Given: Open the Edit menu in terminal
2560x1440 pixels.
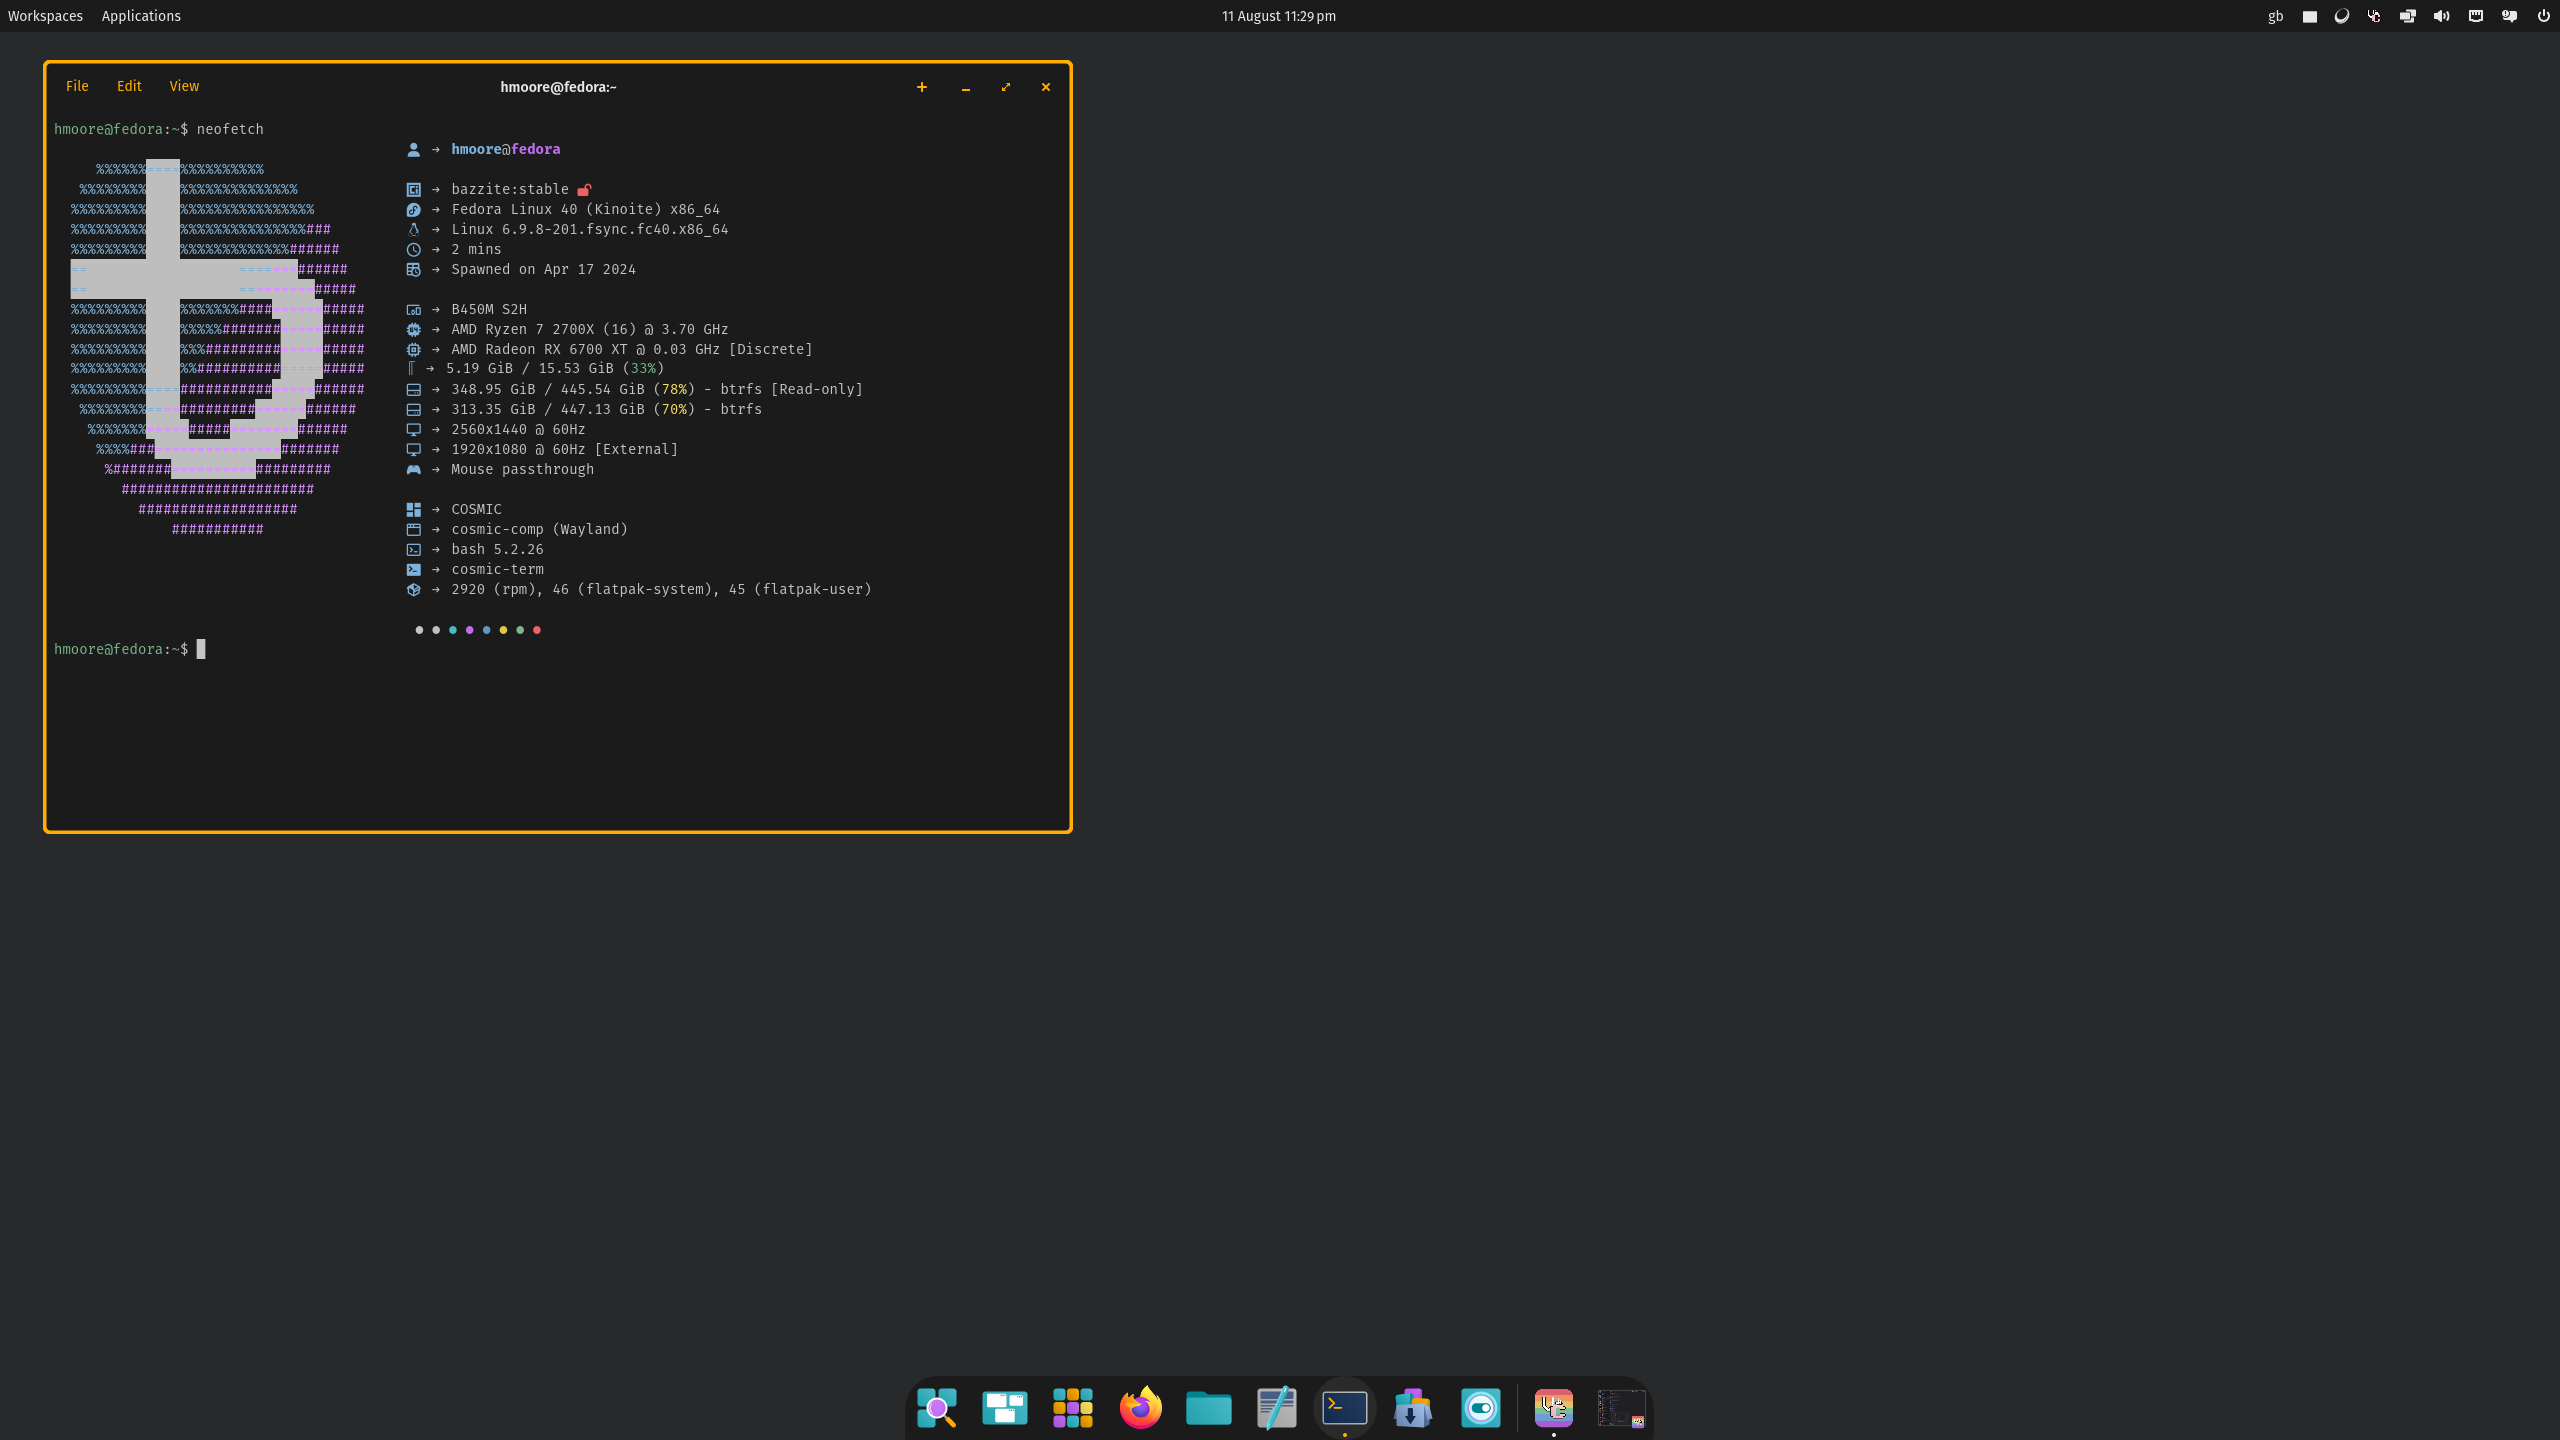Looking at the screenshot, I should point(129,86).
